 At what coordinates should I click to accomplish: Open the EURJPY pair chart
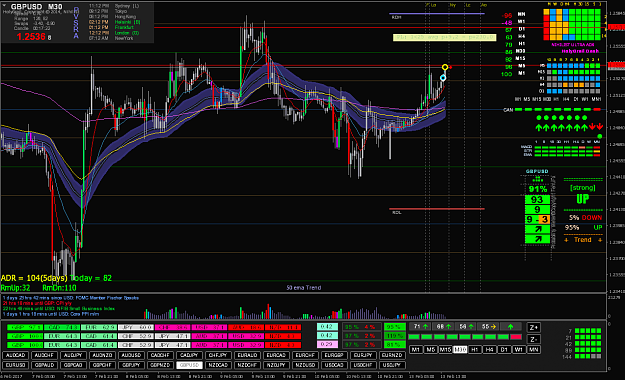363,355
